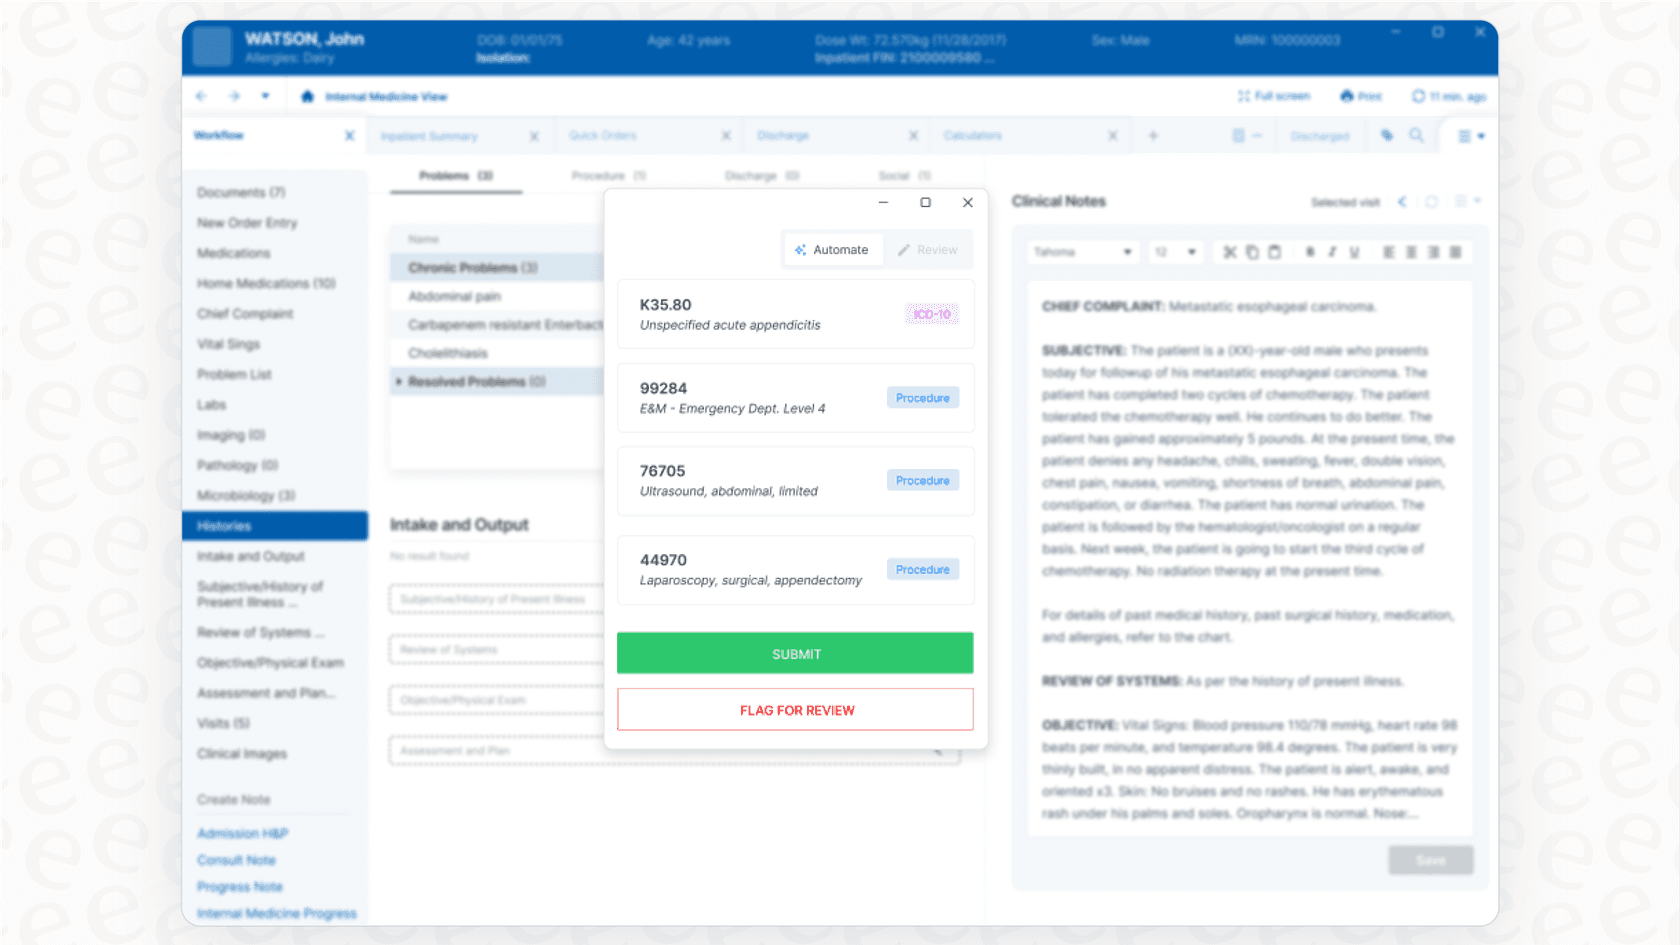Toggle underline formatting in the notes toolbar
The width and height of the screenshot is (1680, 945).
pos(1354,252)
